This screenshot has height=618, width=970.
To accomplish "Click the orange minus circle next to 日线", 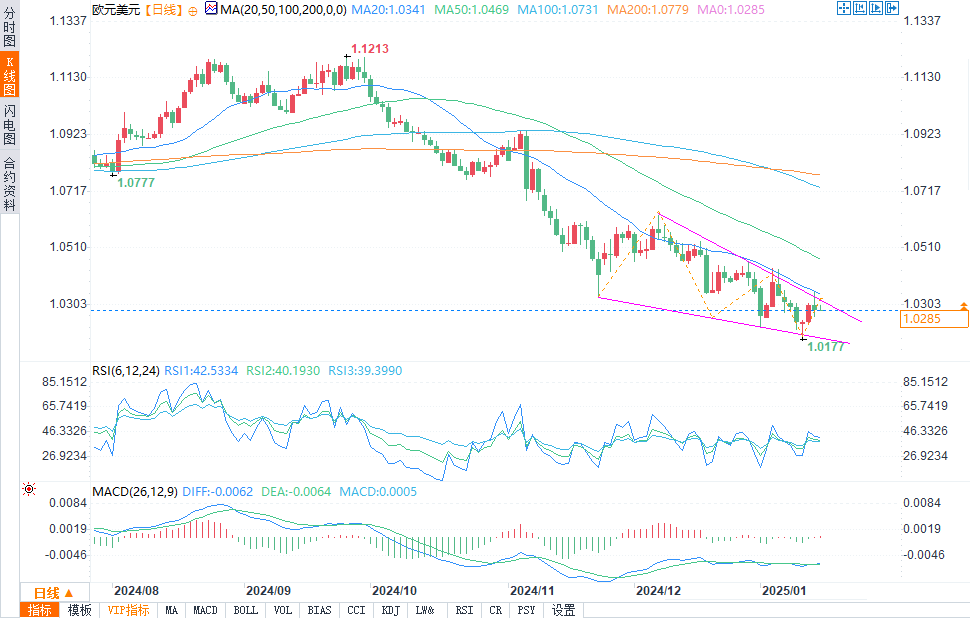I will [x=193, y=11].
